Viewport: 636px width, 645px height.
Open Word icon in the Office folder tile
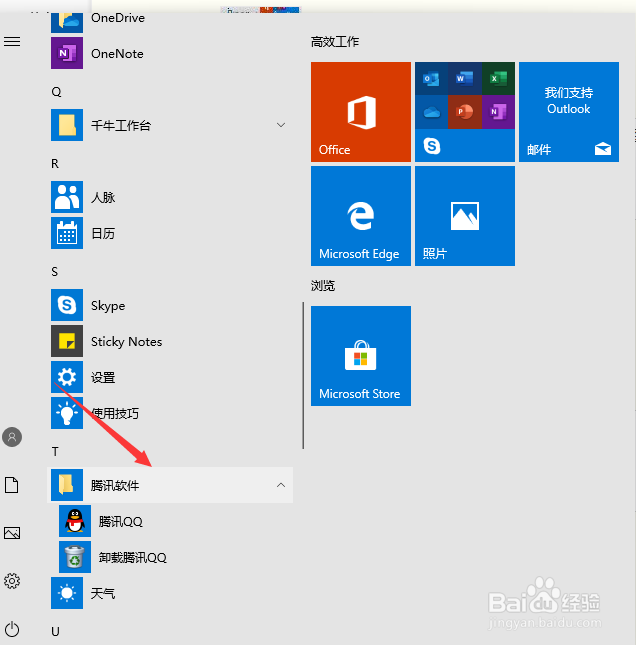point(464,79)
